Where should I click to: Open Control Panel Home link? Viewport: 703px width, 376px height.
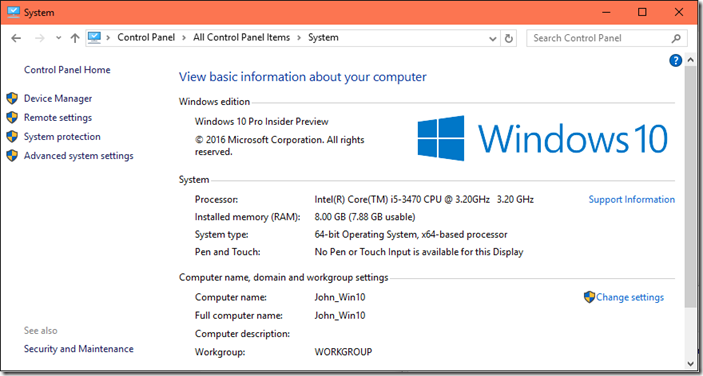click(x=67, y=70)
